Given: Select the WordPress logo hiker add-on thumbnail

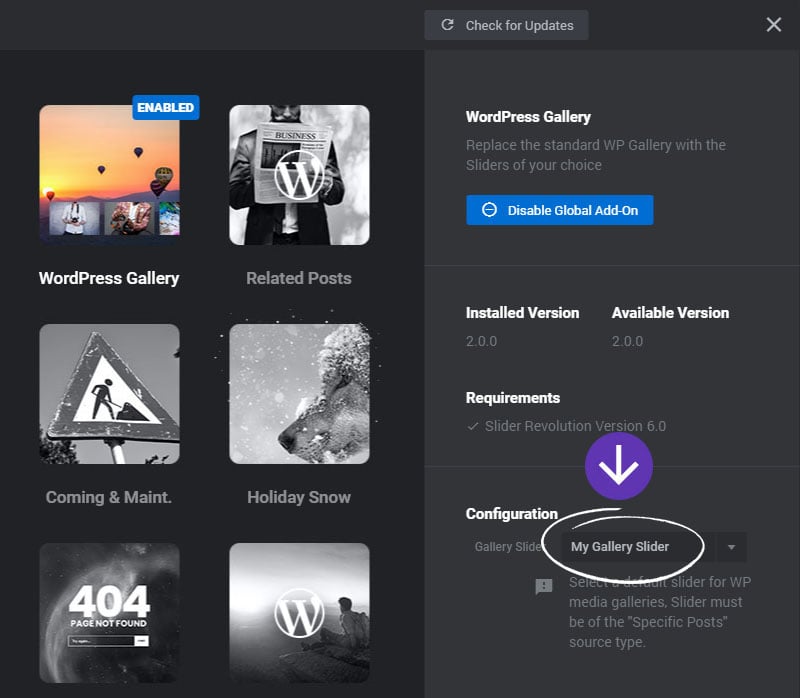Looking at the screenshot, I should click(x=299, y=613).
